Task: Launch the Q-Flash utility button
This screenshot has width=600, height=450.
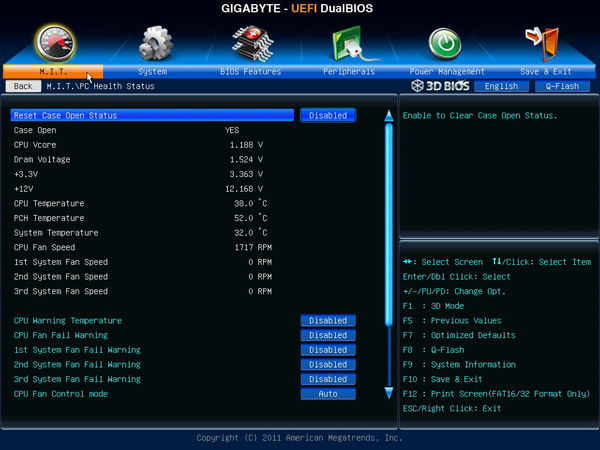Action: (x=562, y=86)
